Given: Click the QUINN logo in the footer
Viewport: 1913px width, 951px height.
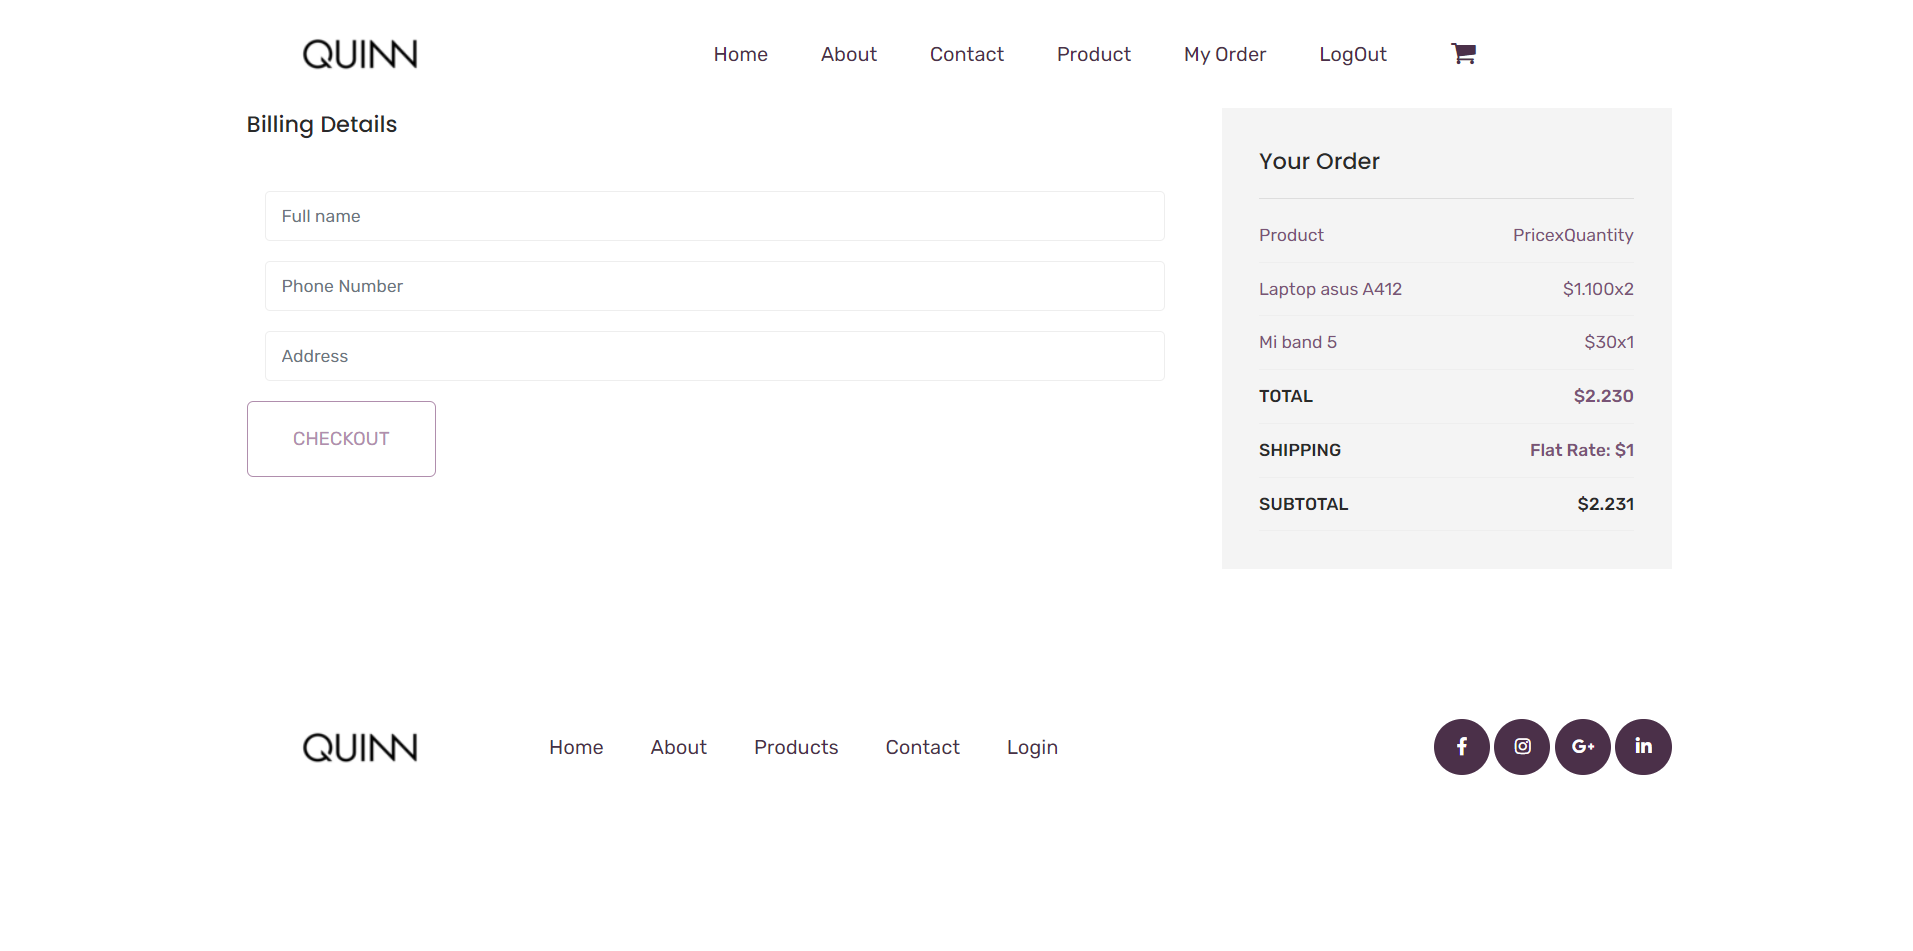Looking at the screenshot, I should (x=358, y=746).
